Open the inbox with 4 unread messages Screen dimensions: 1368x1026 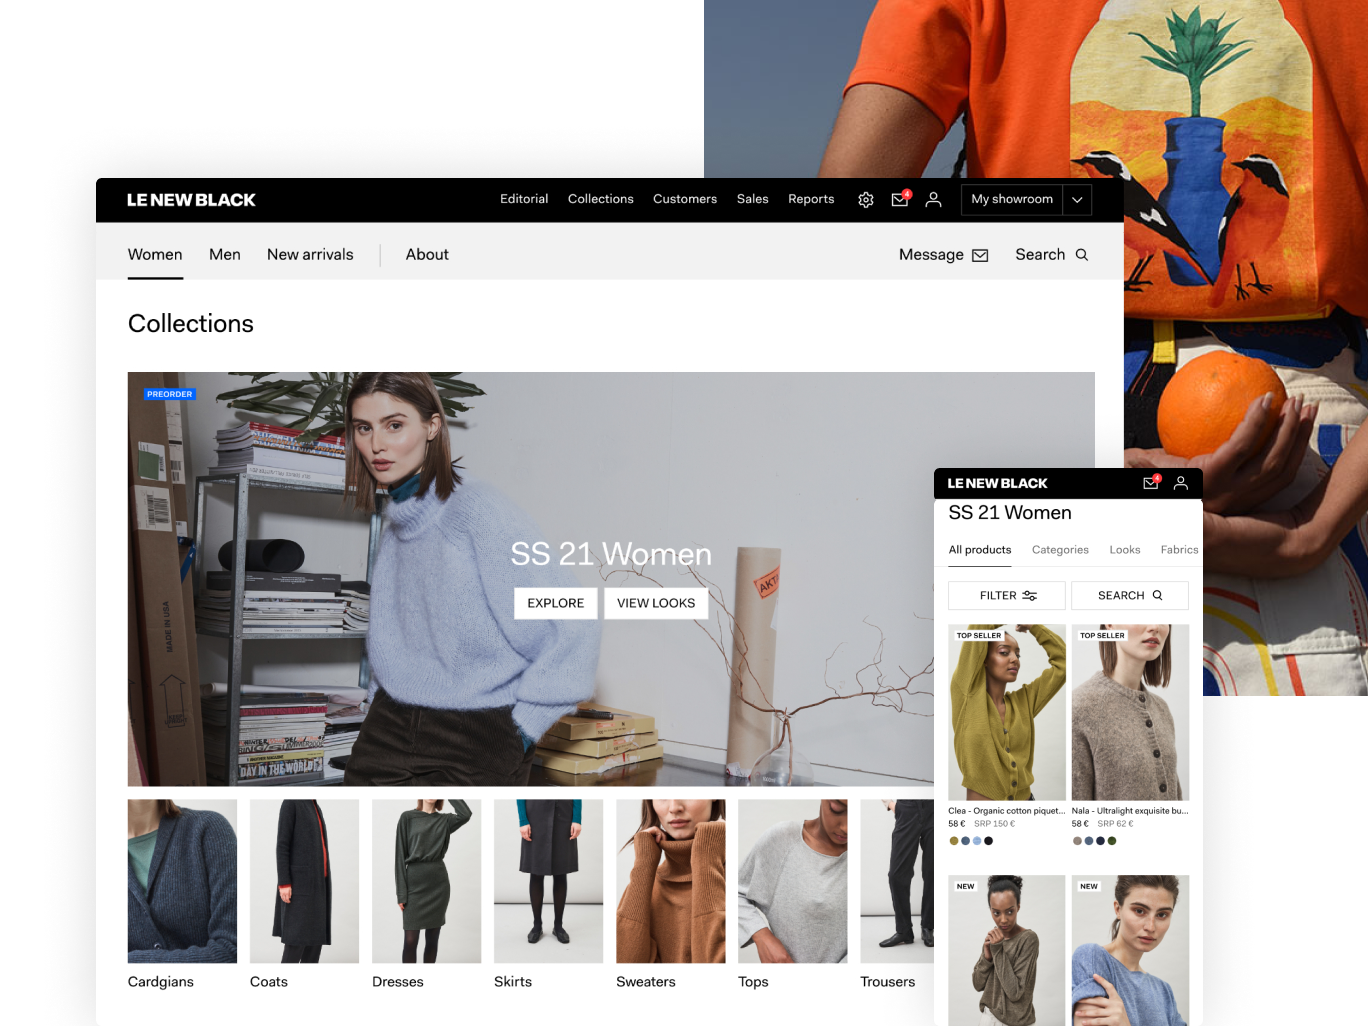click(899, 200)
